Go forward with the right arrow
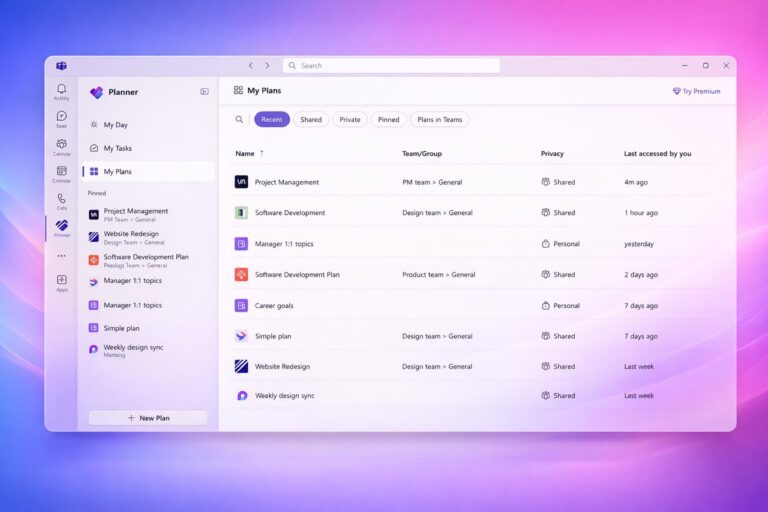This screenshot has width=768, height=512. [267, 66]
